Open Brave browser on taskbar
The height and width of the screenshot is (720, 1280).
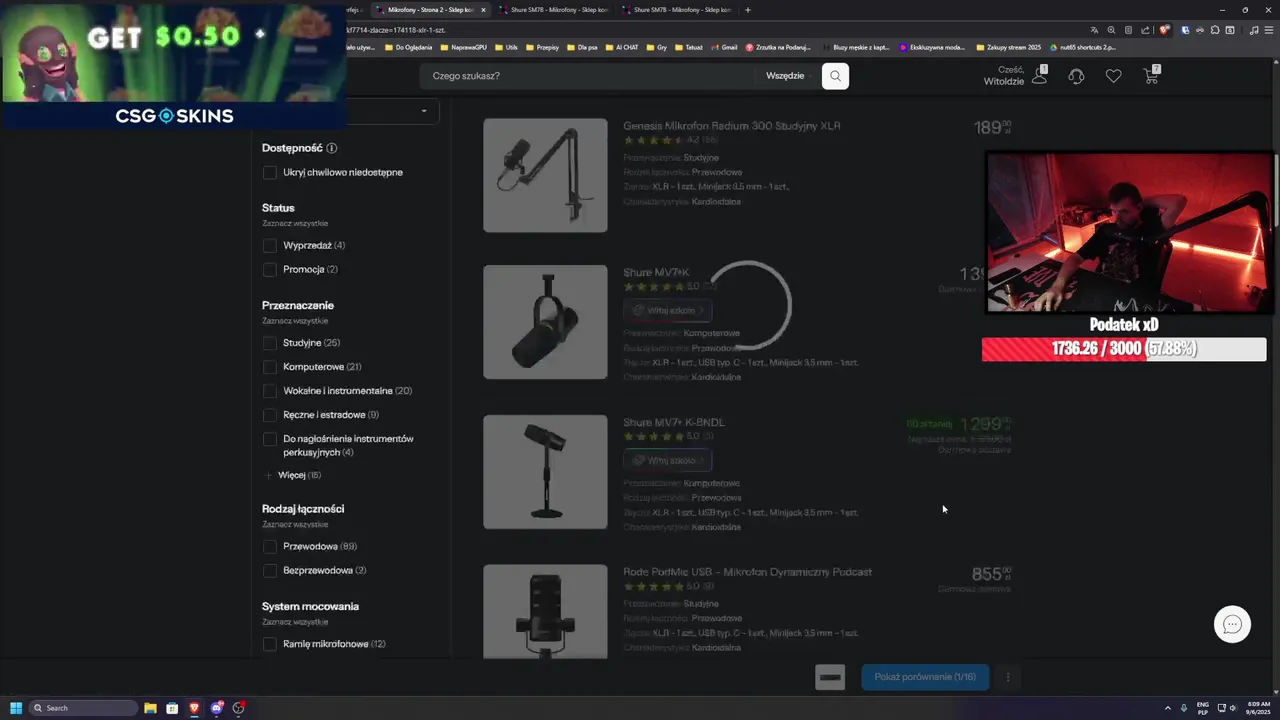click(194, 708)
